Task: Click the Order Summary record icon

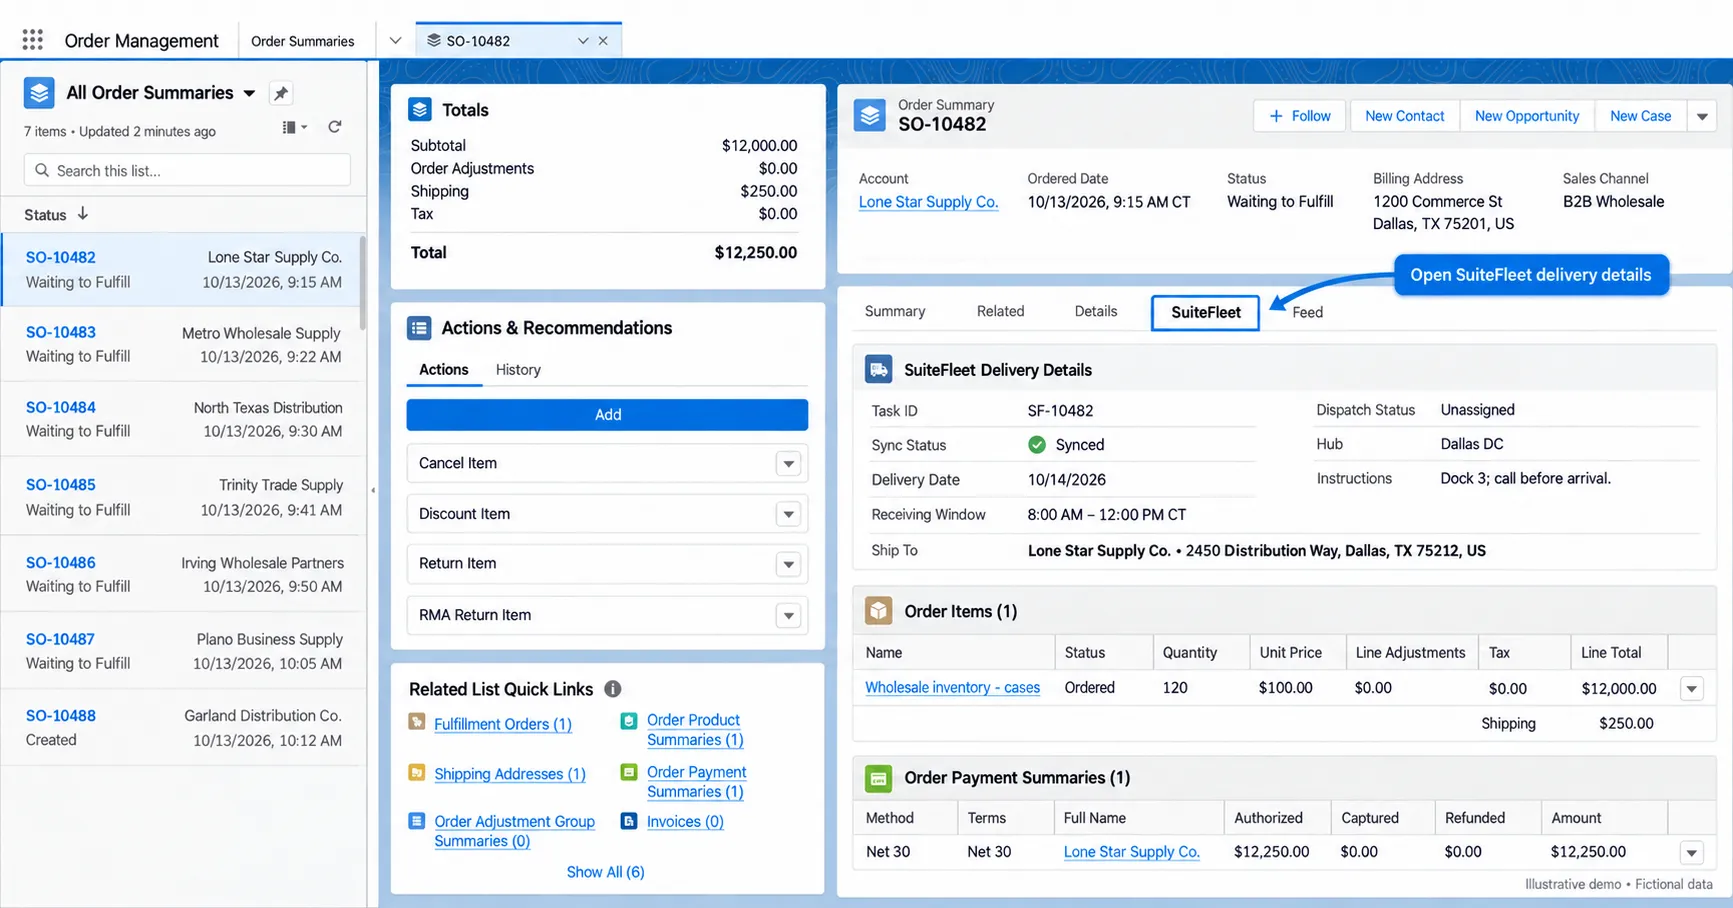Action: (870, 115)
